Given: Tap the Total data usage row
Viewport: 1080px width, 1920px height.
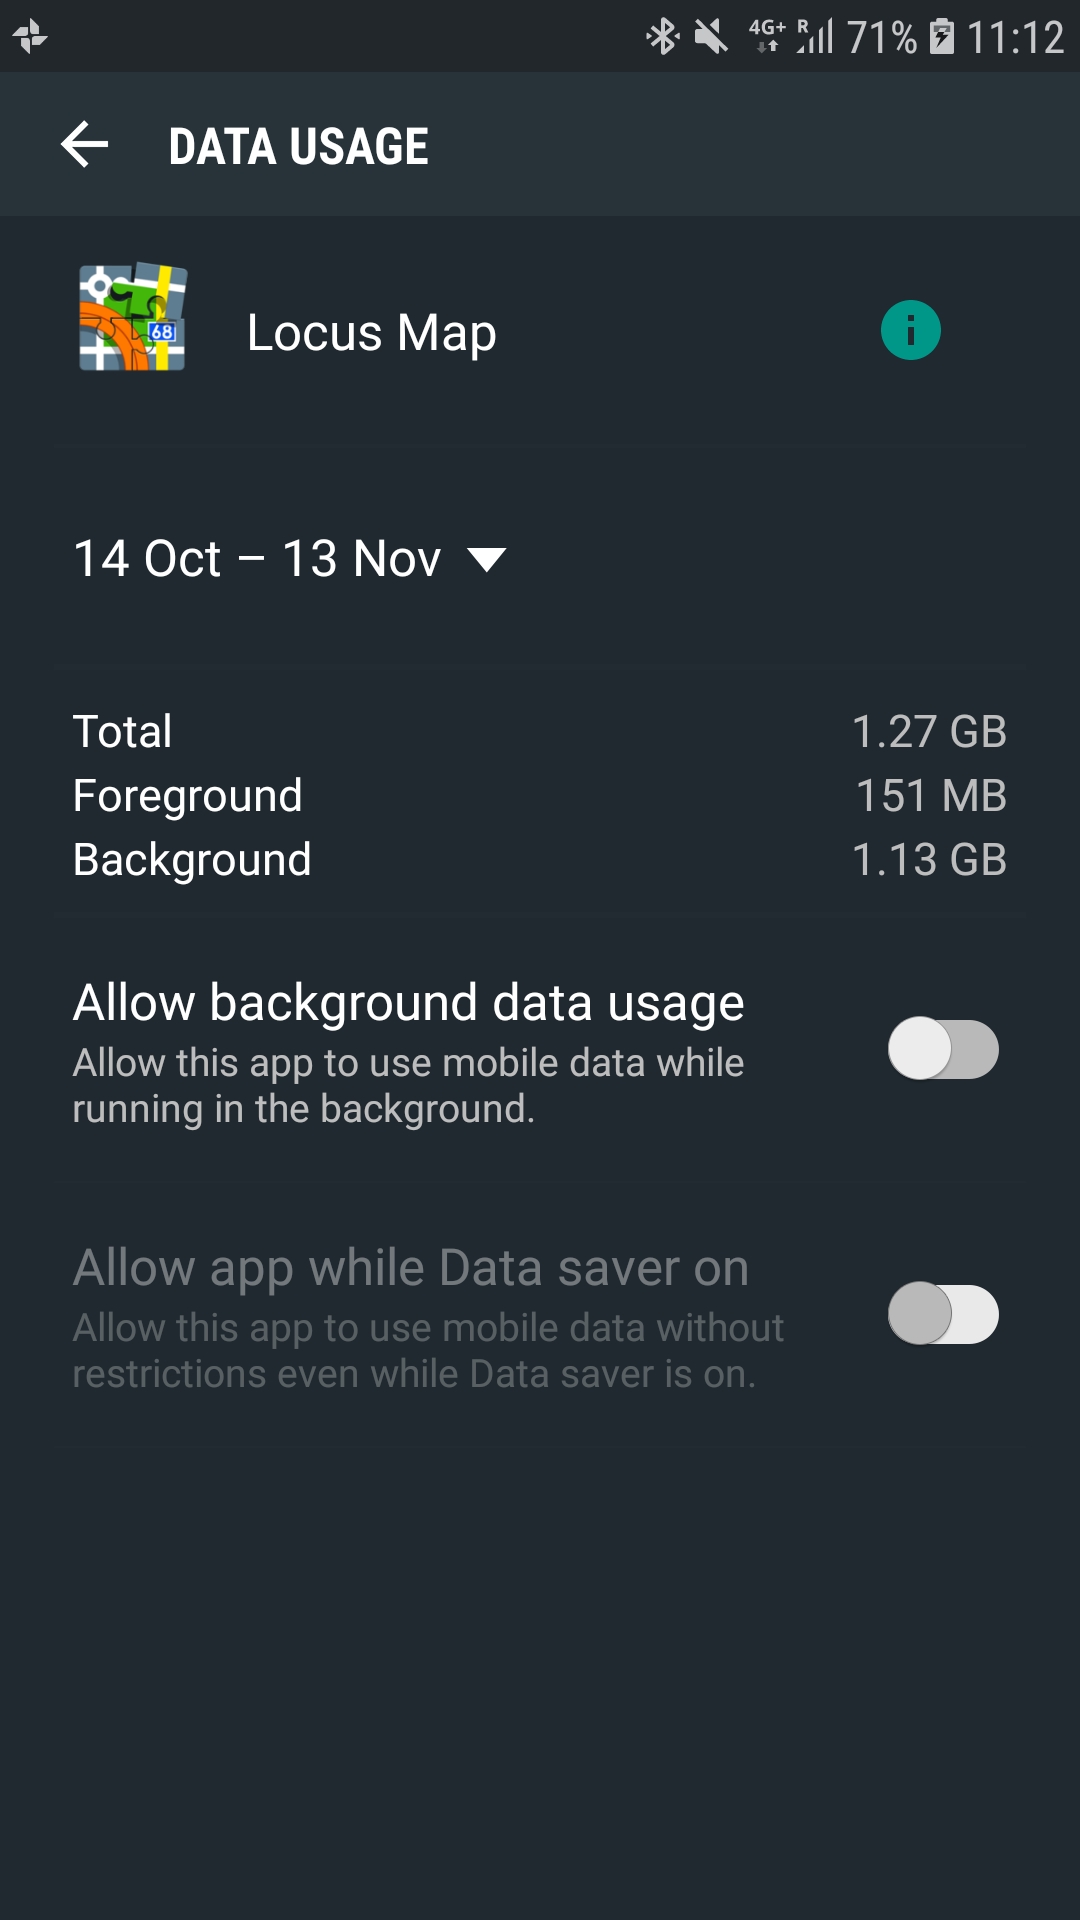Looking at the screenshot, I should tap(540, 731).
